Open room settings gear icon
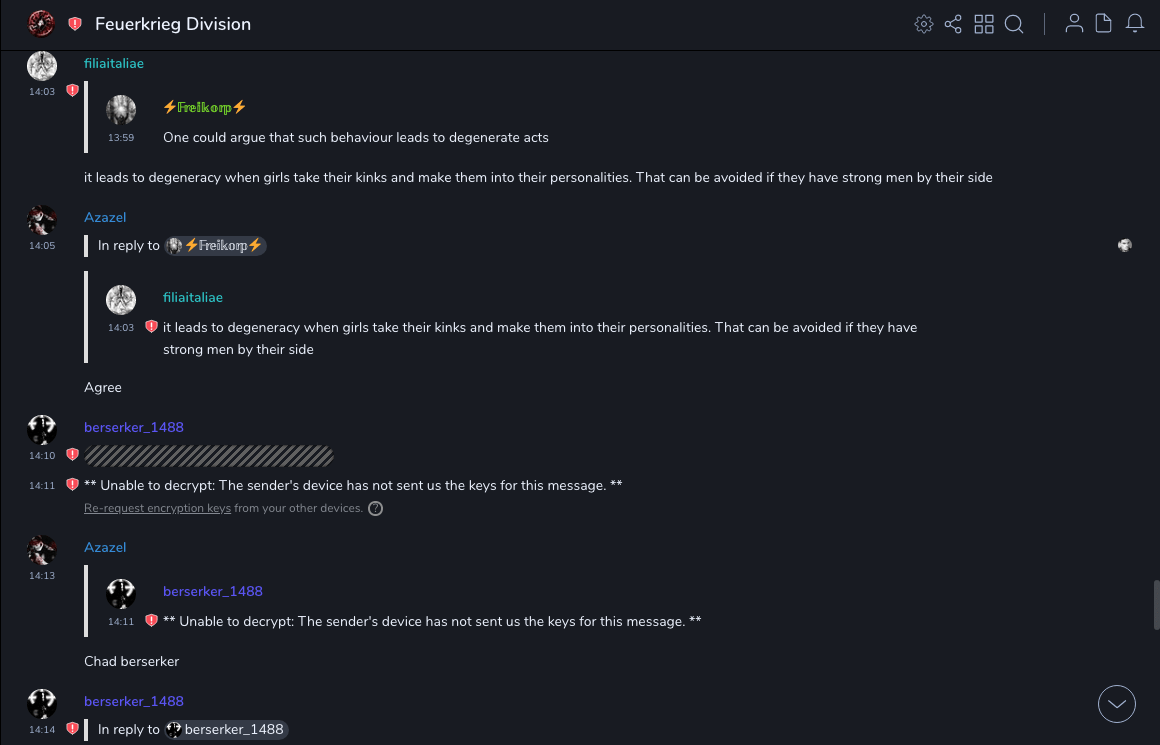1160x745 pixels. [923, 24]
